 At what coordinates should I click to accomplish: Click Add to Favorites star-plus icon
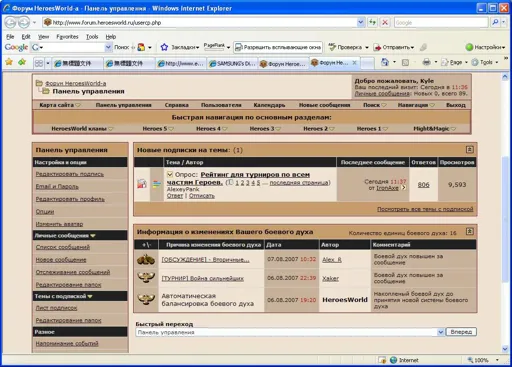pos(22,62)
